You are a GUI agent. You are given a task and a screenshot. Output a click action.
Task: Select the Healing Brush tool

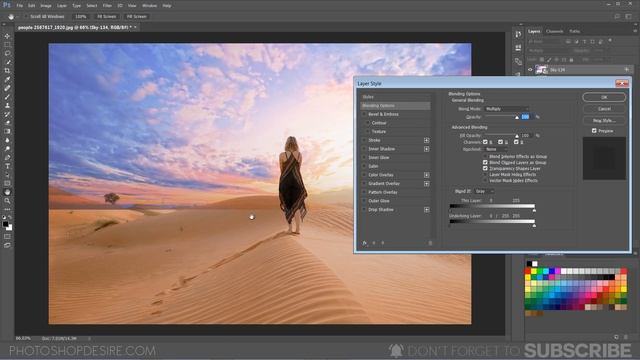[x=7, y=88]
